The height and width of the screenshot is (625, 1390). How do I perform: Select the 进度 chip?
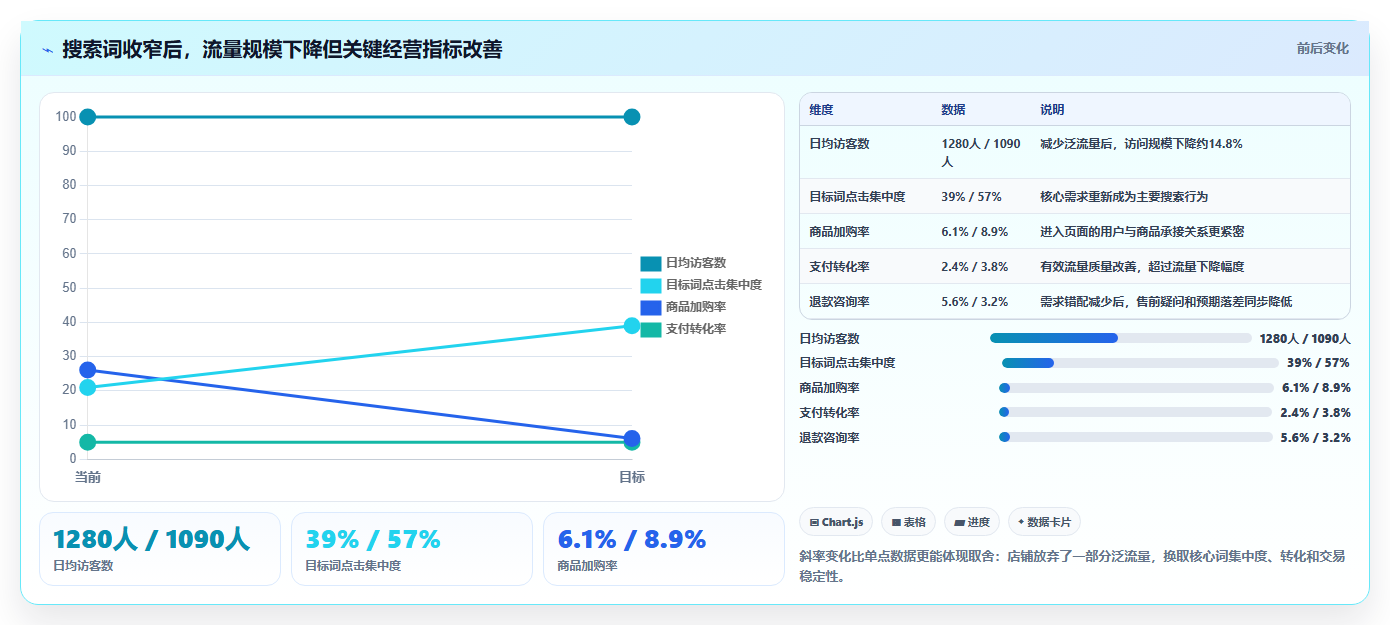coord(972,522)
